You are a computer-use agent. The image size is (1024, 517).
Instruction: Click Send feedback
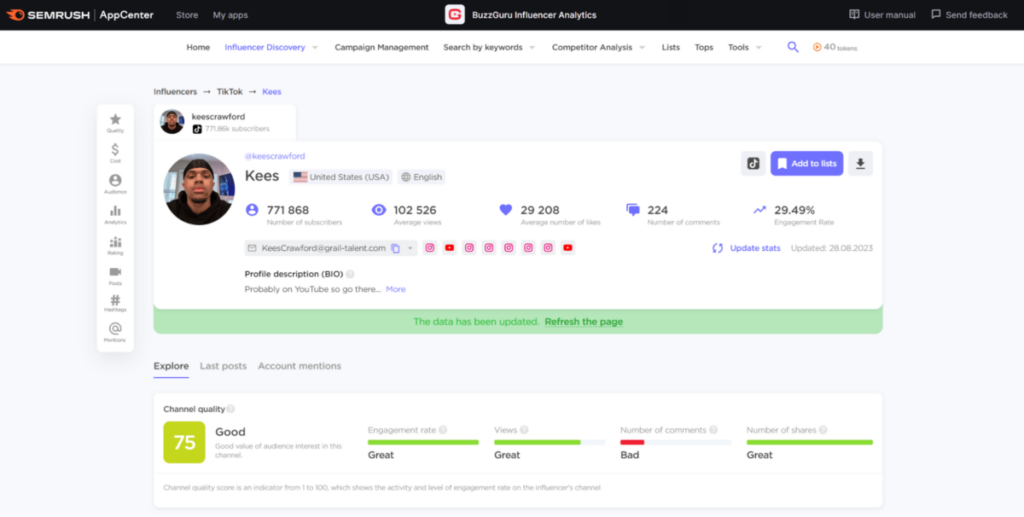click(x=969, y=14)
